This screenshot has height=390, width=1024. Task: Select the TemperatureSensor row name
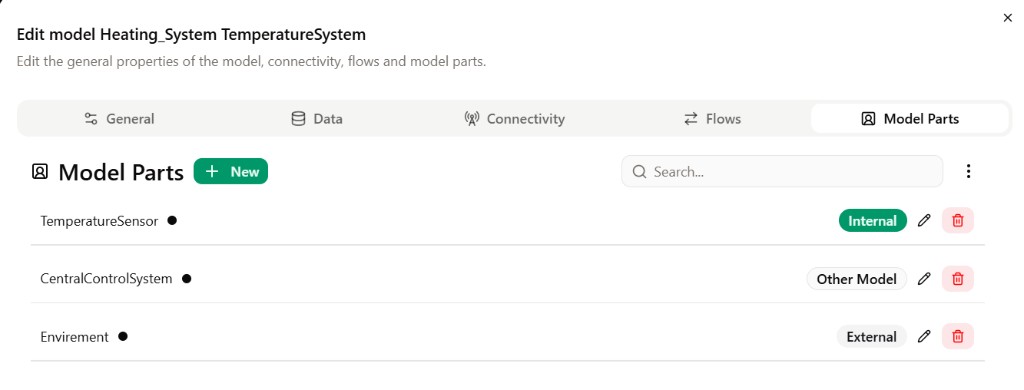pos(99,221)
